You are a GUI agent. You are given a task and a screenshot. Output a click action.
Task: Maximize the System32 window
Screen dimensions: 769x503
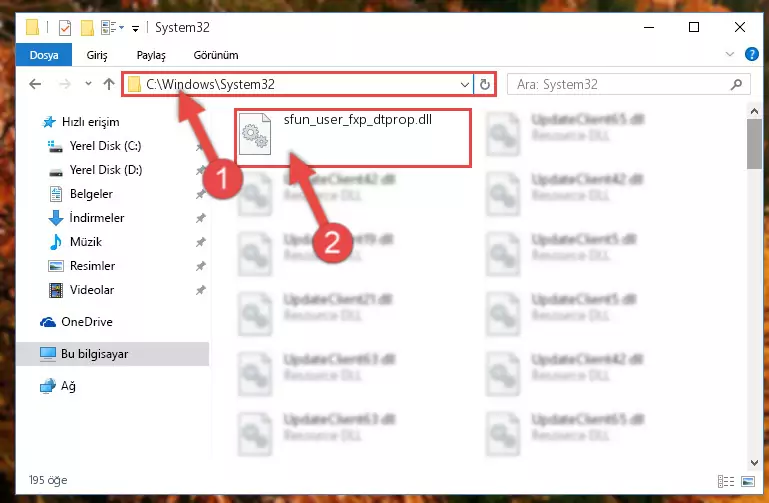693,27
